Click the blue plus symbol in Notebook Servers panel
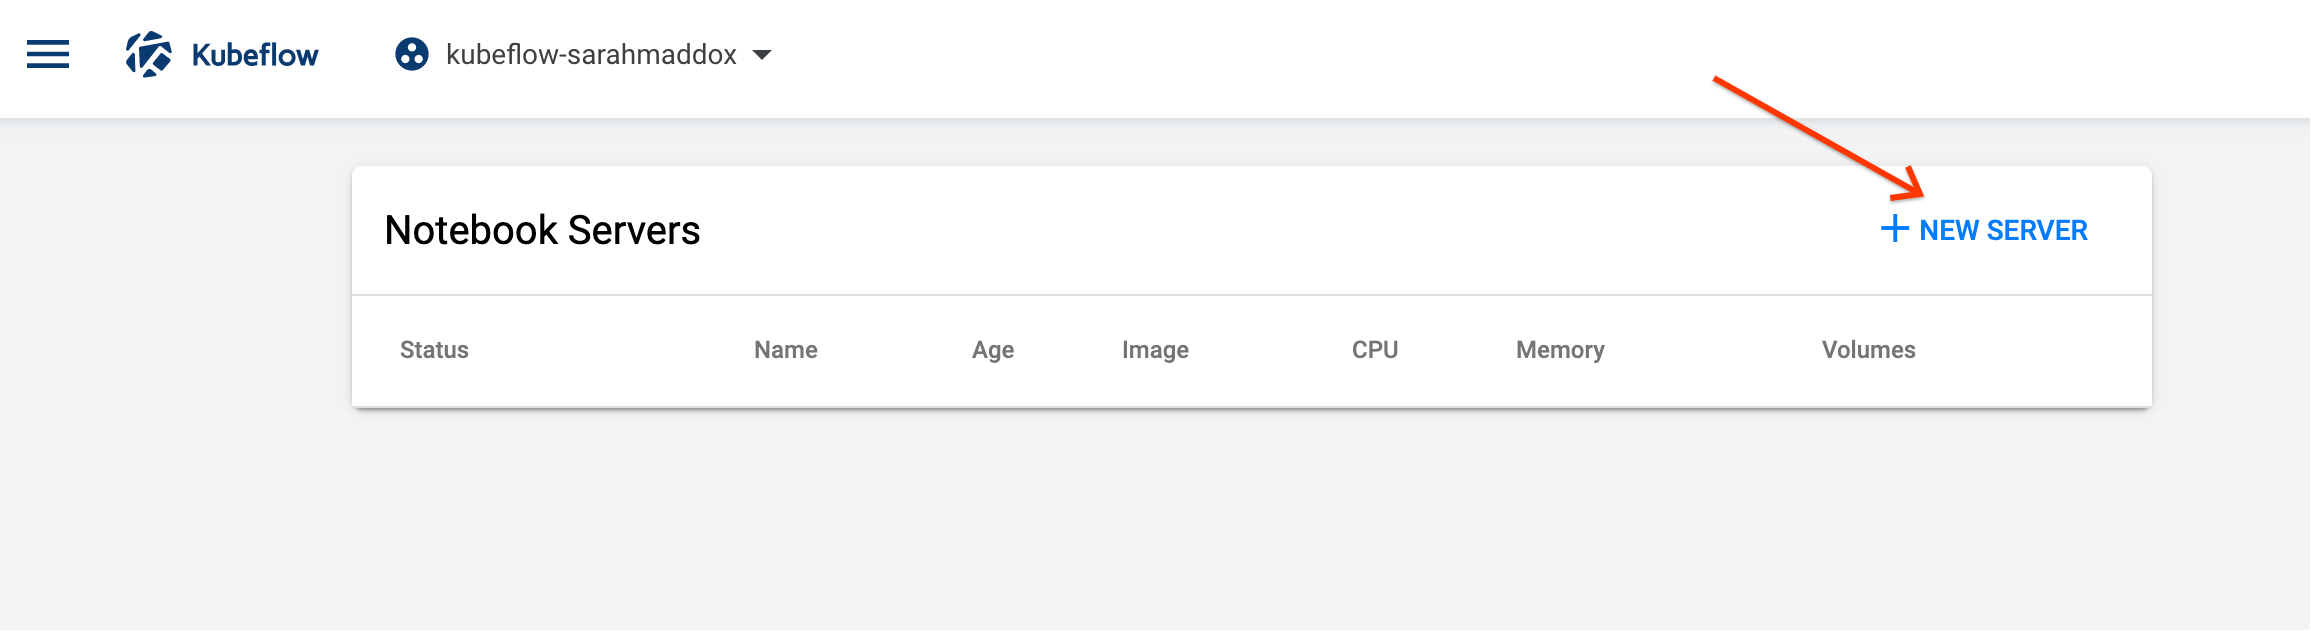The height and width of the screenshot is (631, 2311). pyautogui.click(x=1895, y=229)
